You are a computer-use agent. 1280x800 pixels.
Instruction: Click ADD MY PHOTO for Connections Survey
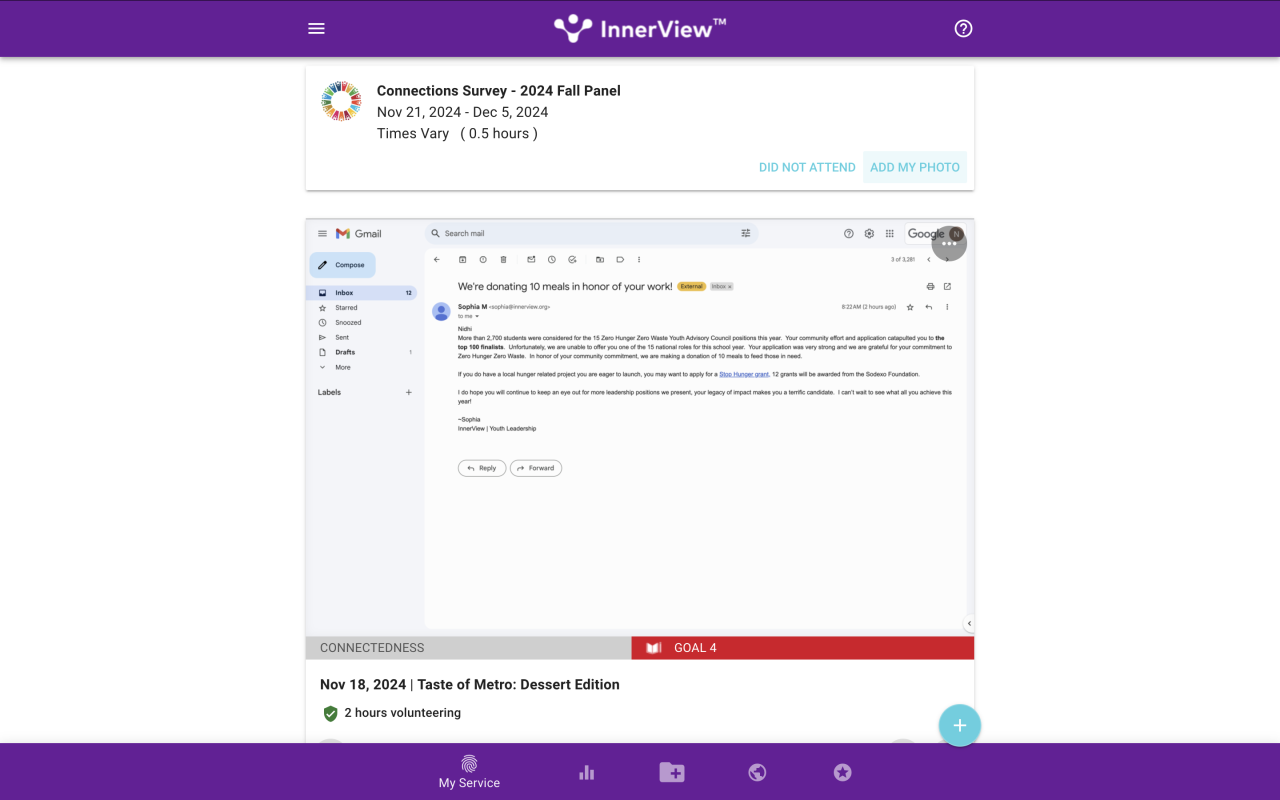pos(915,167)
